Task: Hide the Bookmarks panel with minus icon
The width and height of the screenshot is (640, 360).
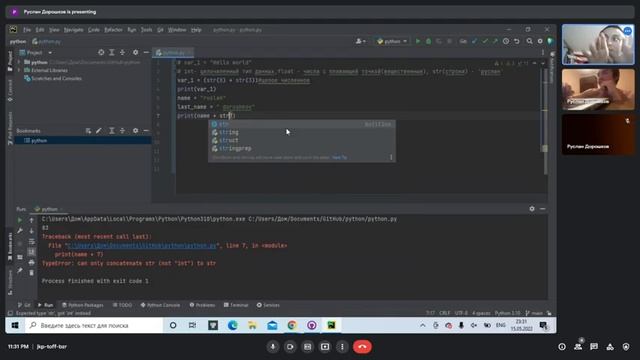Action: coord(146,131)
